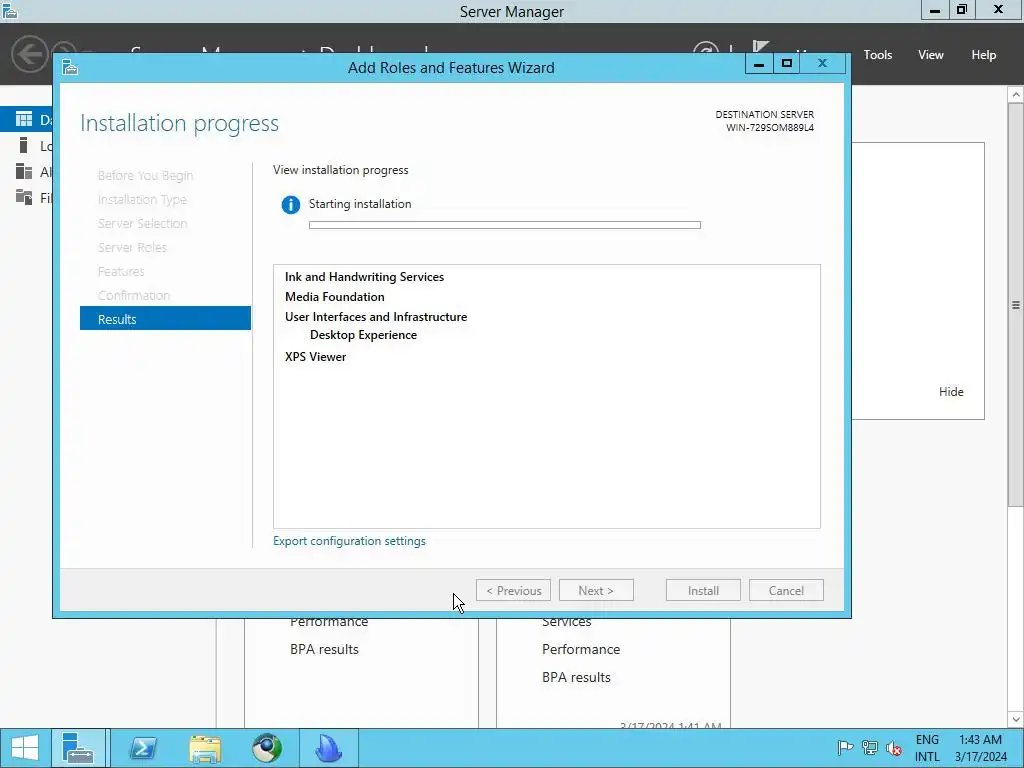
Task: Click the Server Manager back arrow
Action: [29, 53]
